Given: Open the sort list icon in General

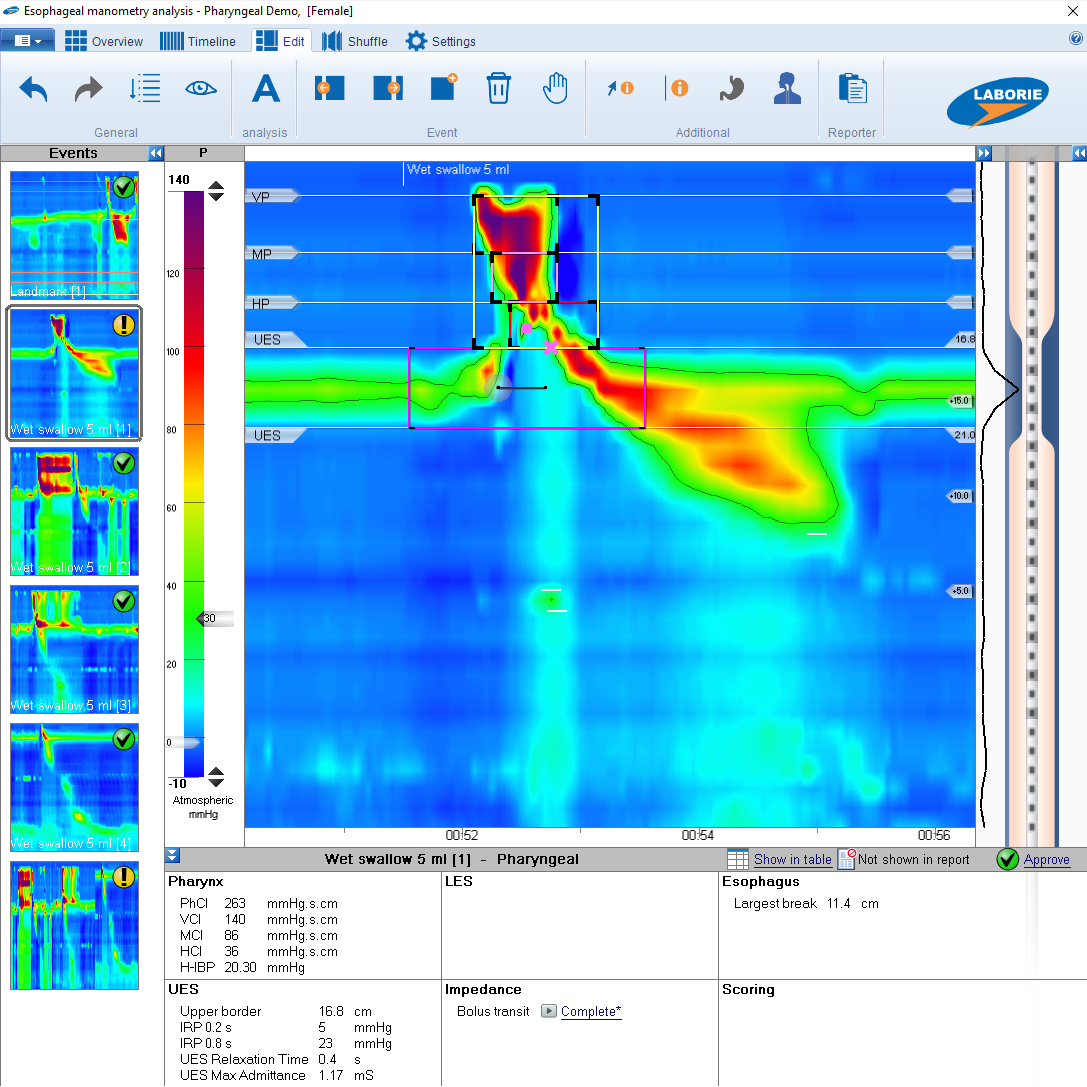Looking at the screenshot, I should 144,89.
